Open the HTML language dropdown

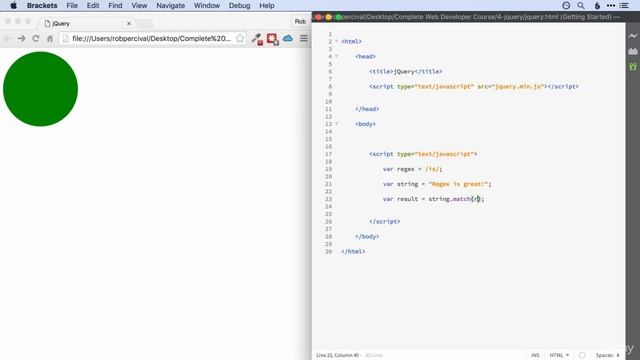click(559, 356)
